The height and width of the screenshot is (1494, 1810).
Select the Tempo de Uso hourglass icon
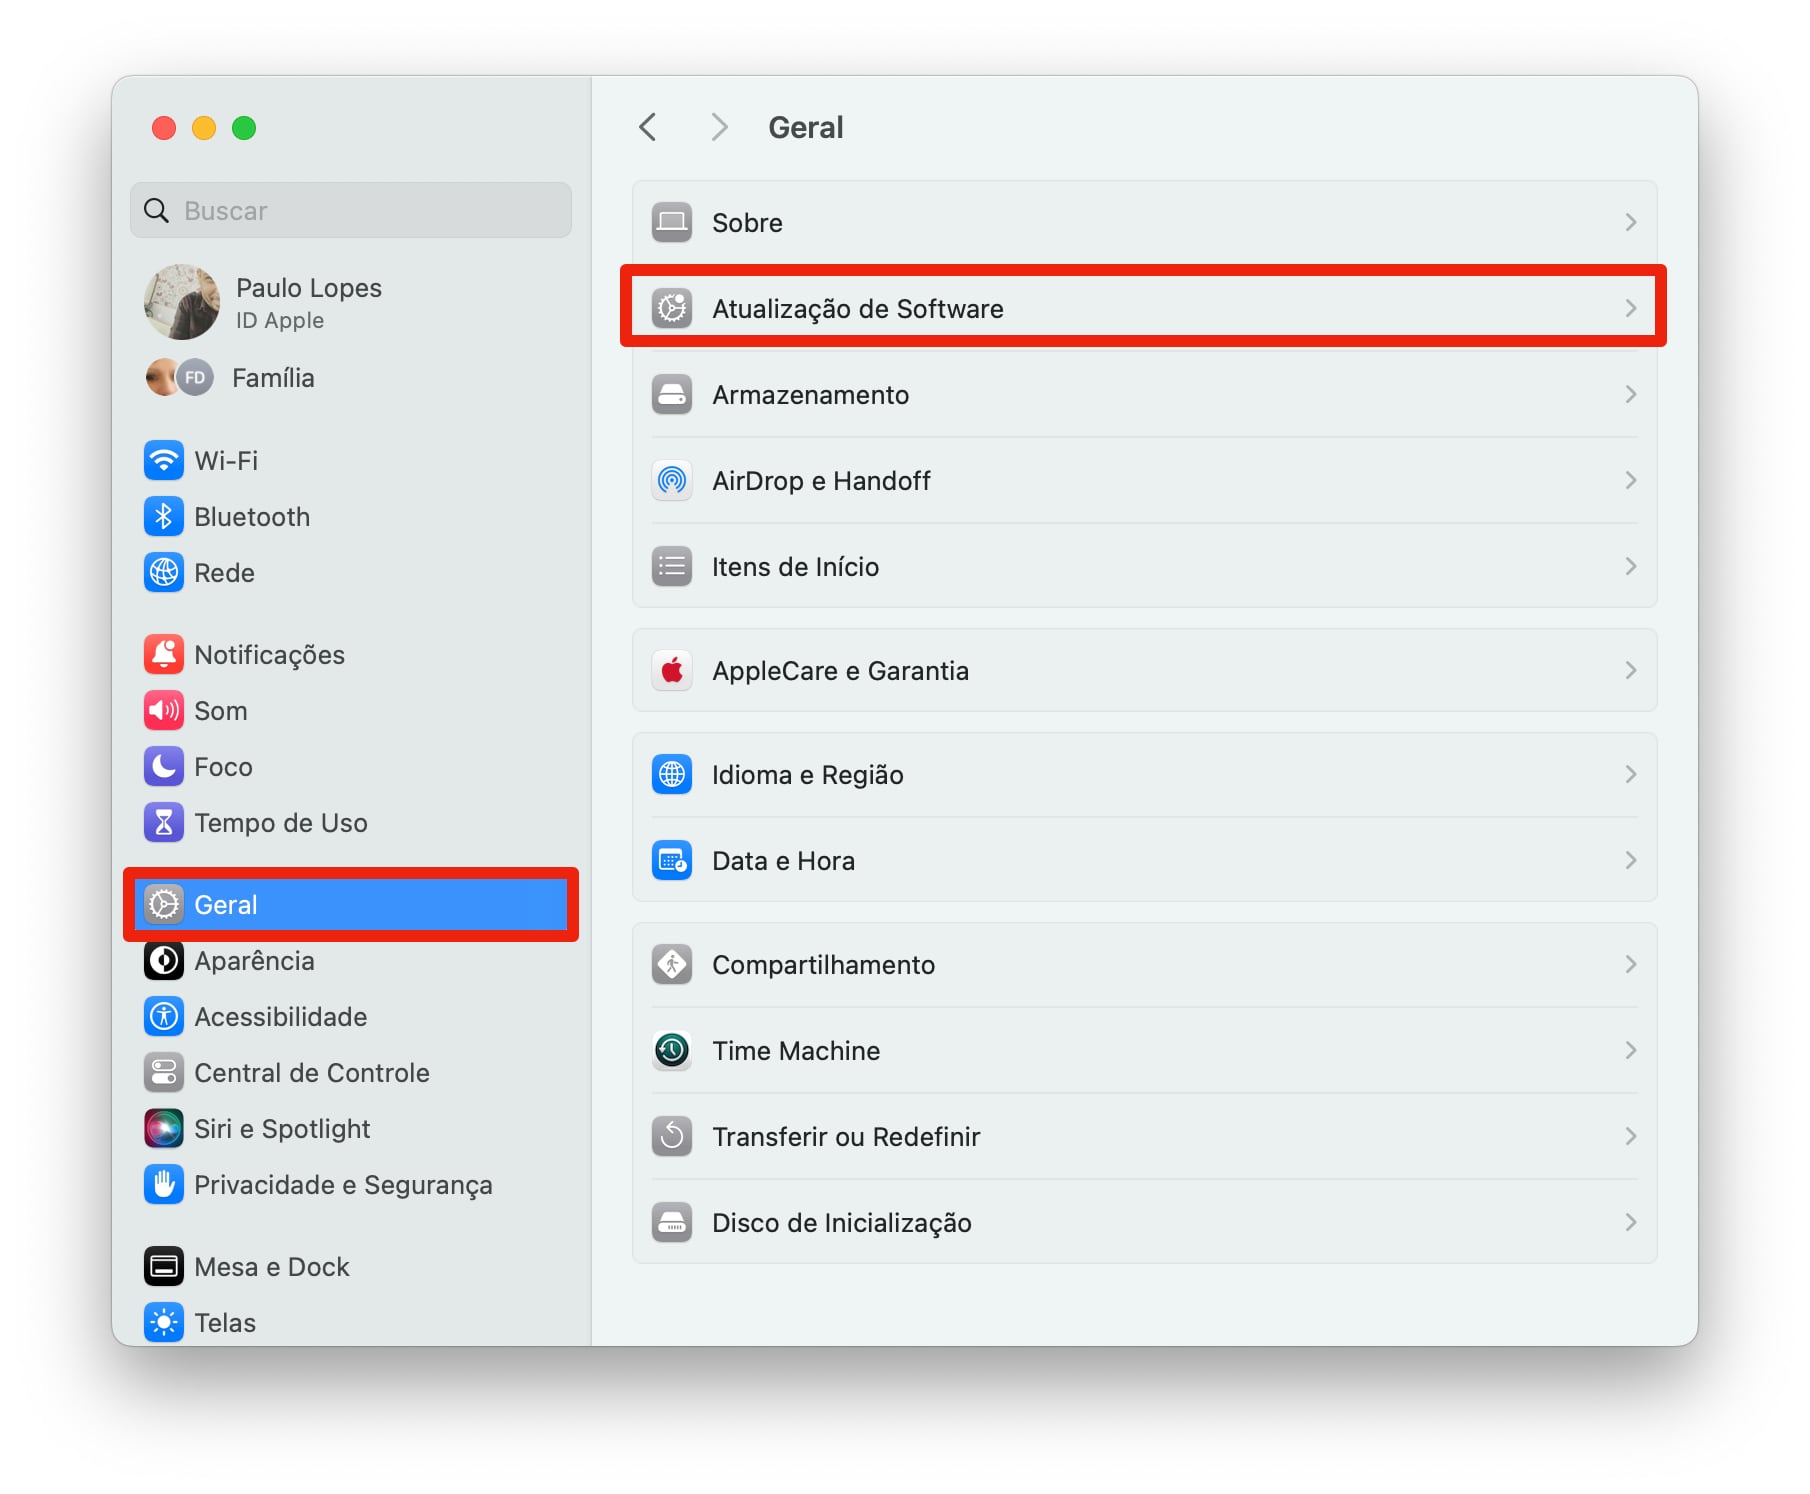point(163,823)
